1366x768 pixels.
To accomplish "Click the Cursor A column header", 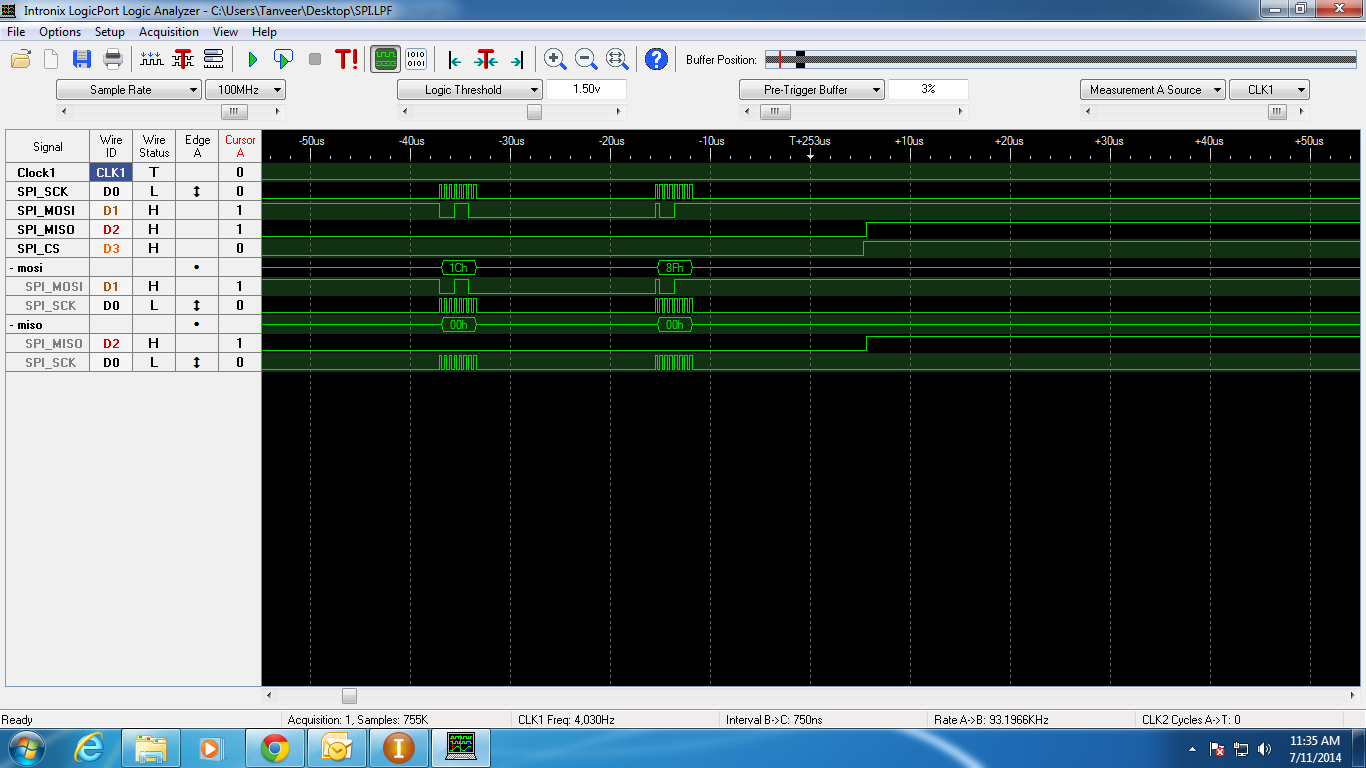I will 240,146.
